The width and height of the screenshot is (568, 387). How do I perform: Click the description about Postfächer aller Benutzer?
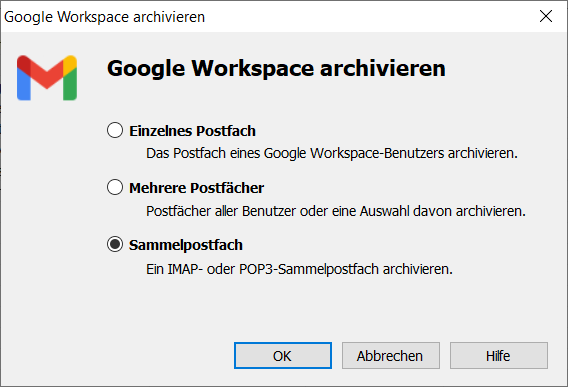point(336,211)
